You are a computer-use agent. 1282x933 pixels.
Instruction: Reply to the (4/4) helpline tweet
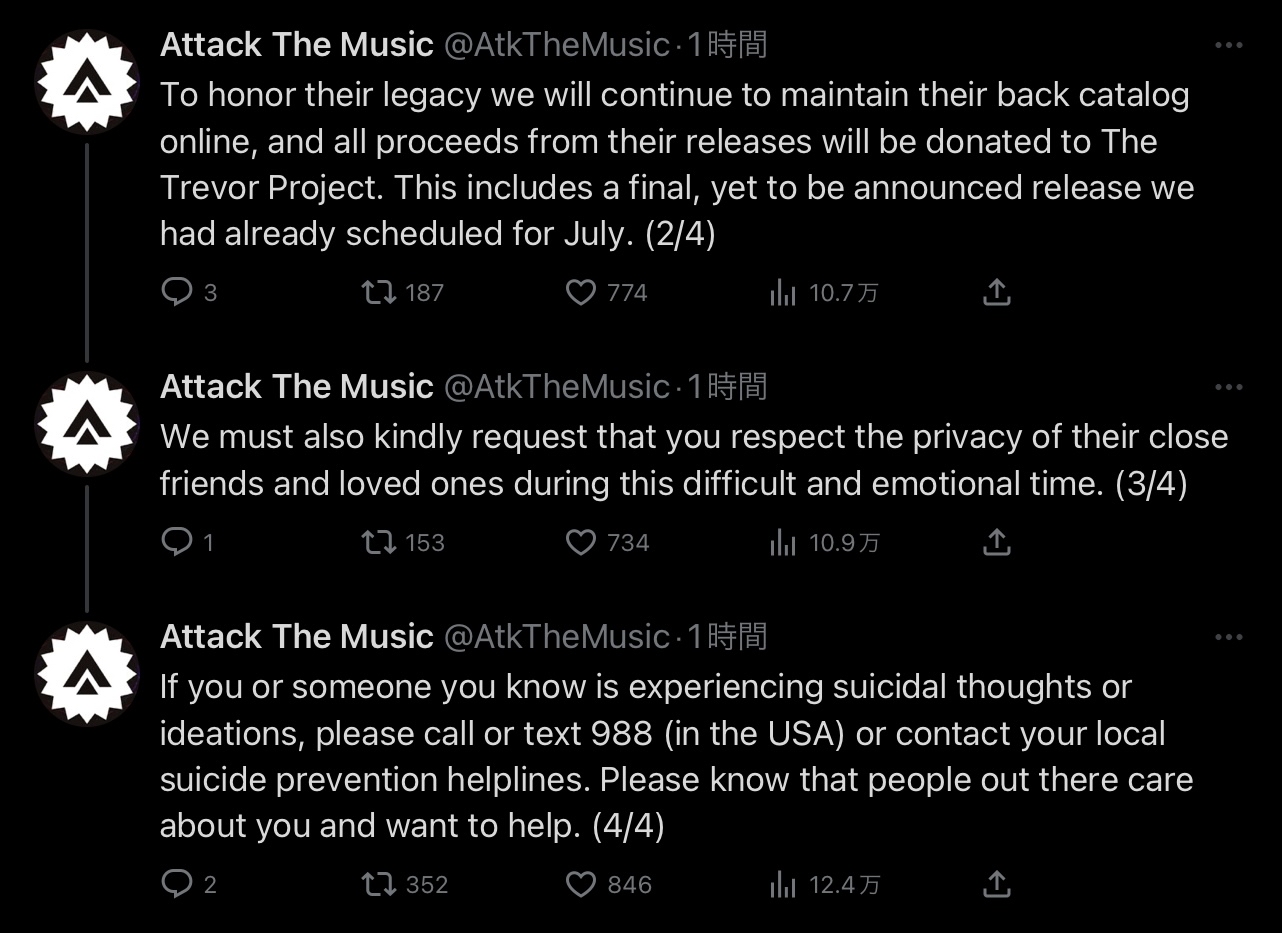pos(177,884)
